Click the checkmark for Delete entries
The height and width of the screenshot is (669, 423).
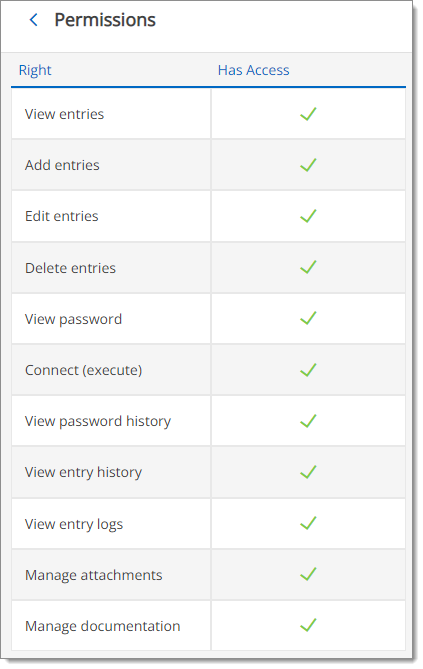pyautogui.click(x=308, y=267)
